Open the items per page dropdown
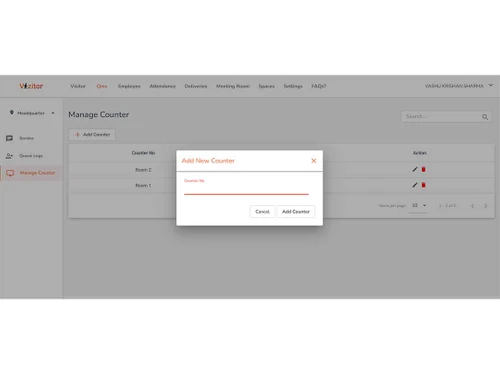 (x=419, y=205)
